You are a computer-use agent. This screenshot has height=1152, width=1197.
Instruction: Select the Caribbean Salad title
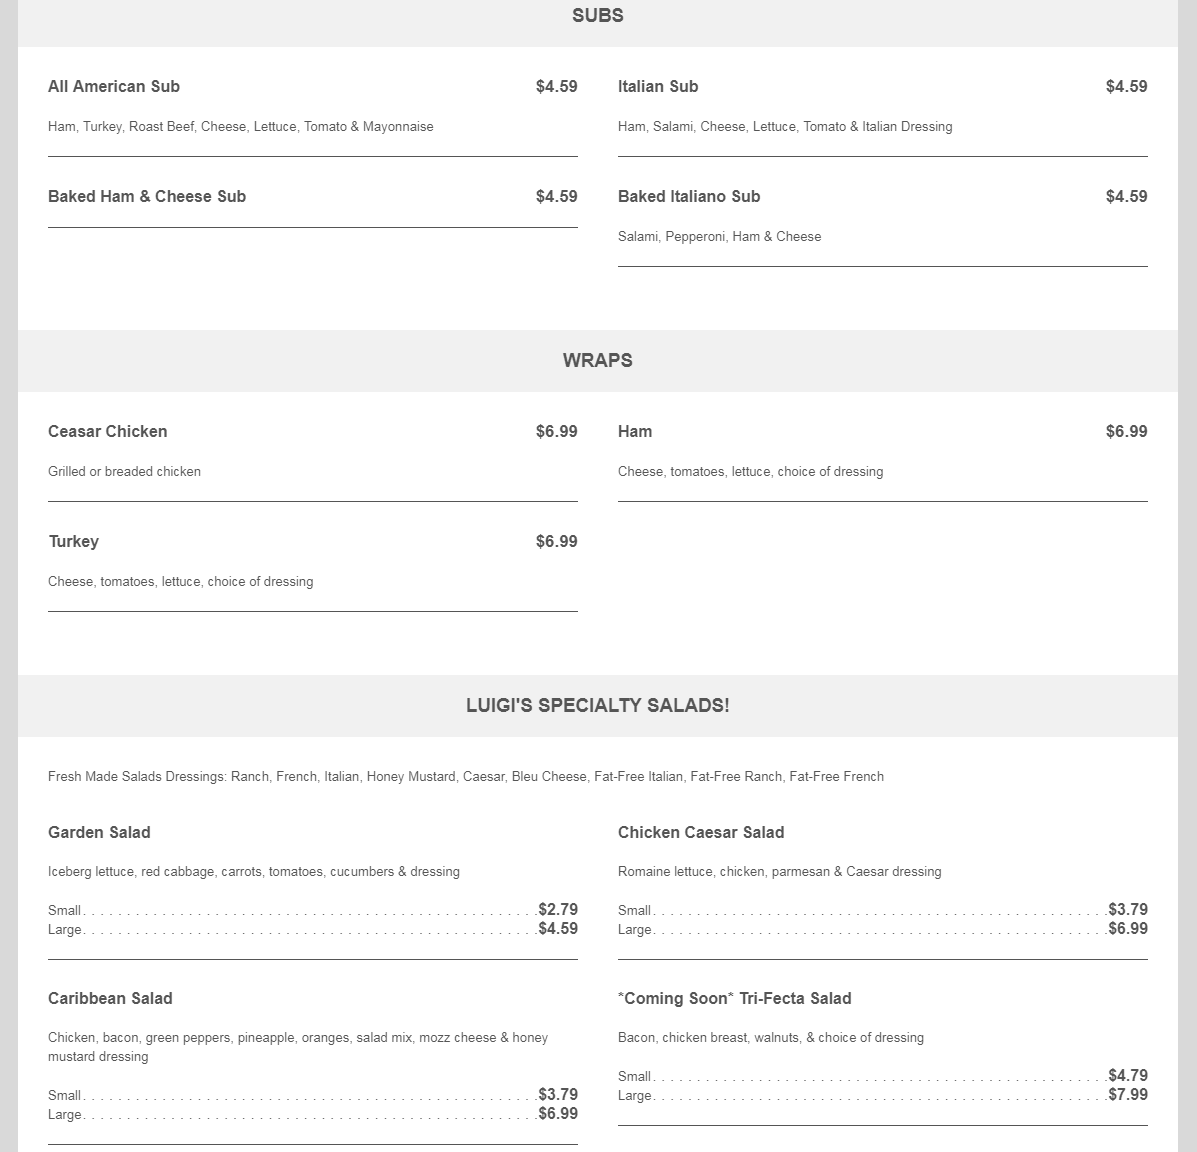[x=110, y=998]
